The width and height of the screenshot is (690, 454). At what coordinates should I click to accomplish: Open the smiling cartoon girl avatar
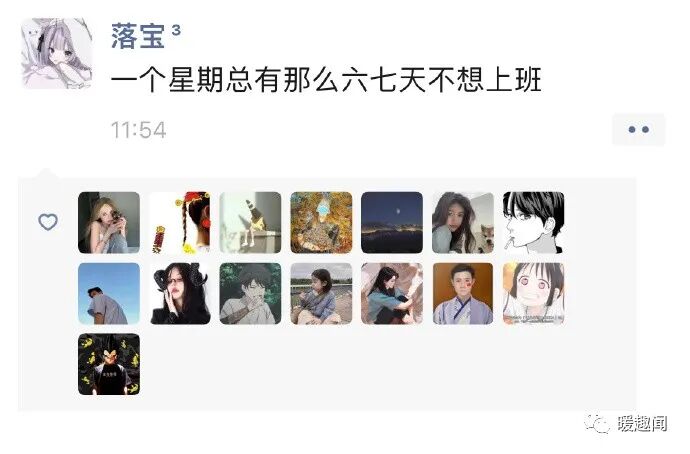coord(534,293)
